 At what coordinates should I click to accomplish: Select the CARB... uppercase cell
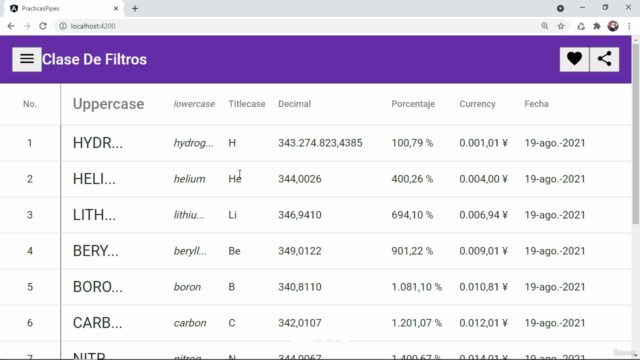click(98, 323)
